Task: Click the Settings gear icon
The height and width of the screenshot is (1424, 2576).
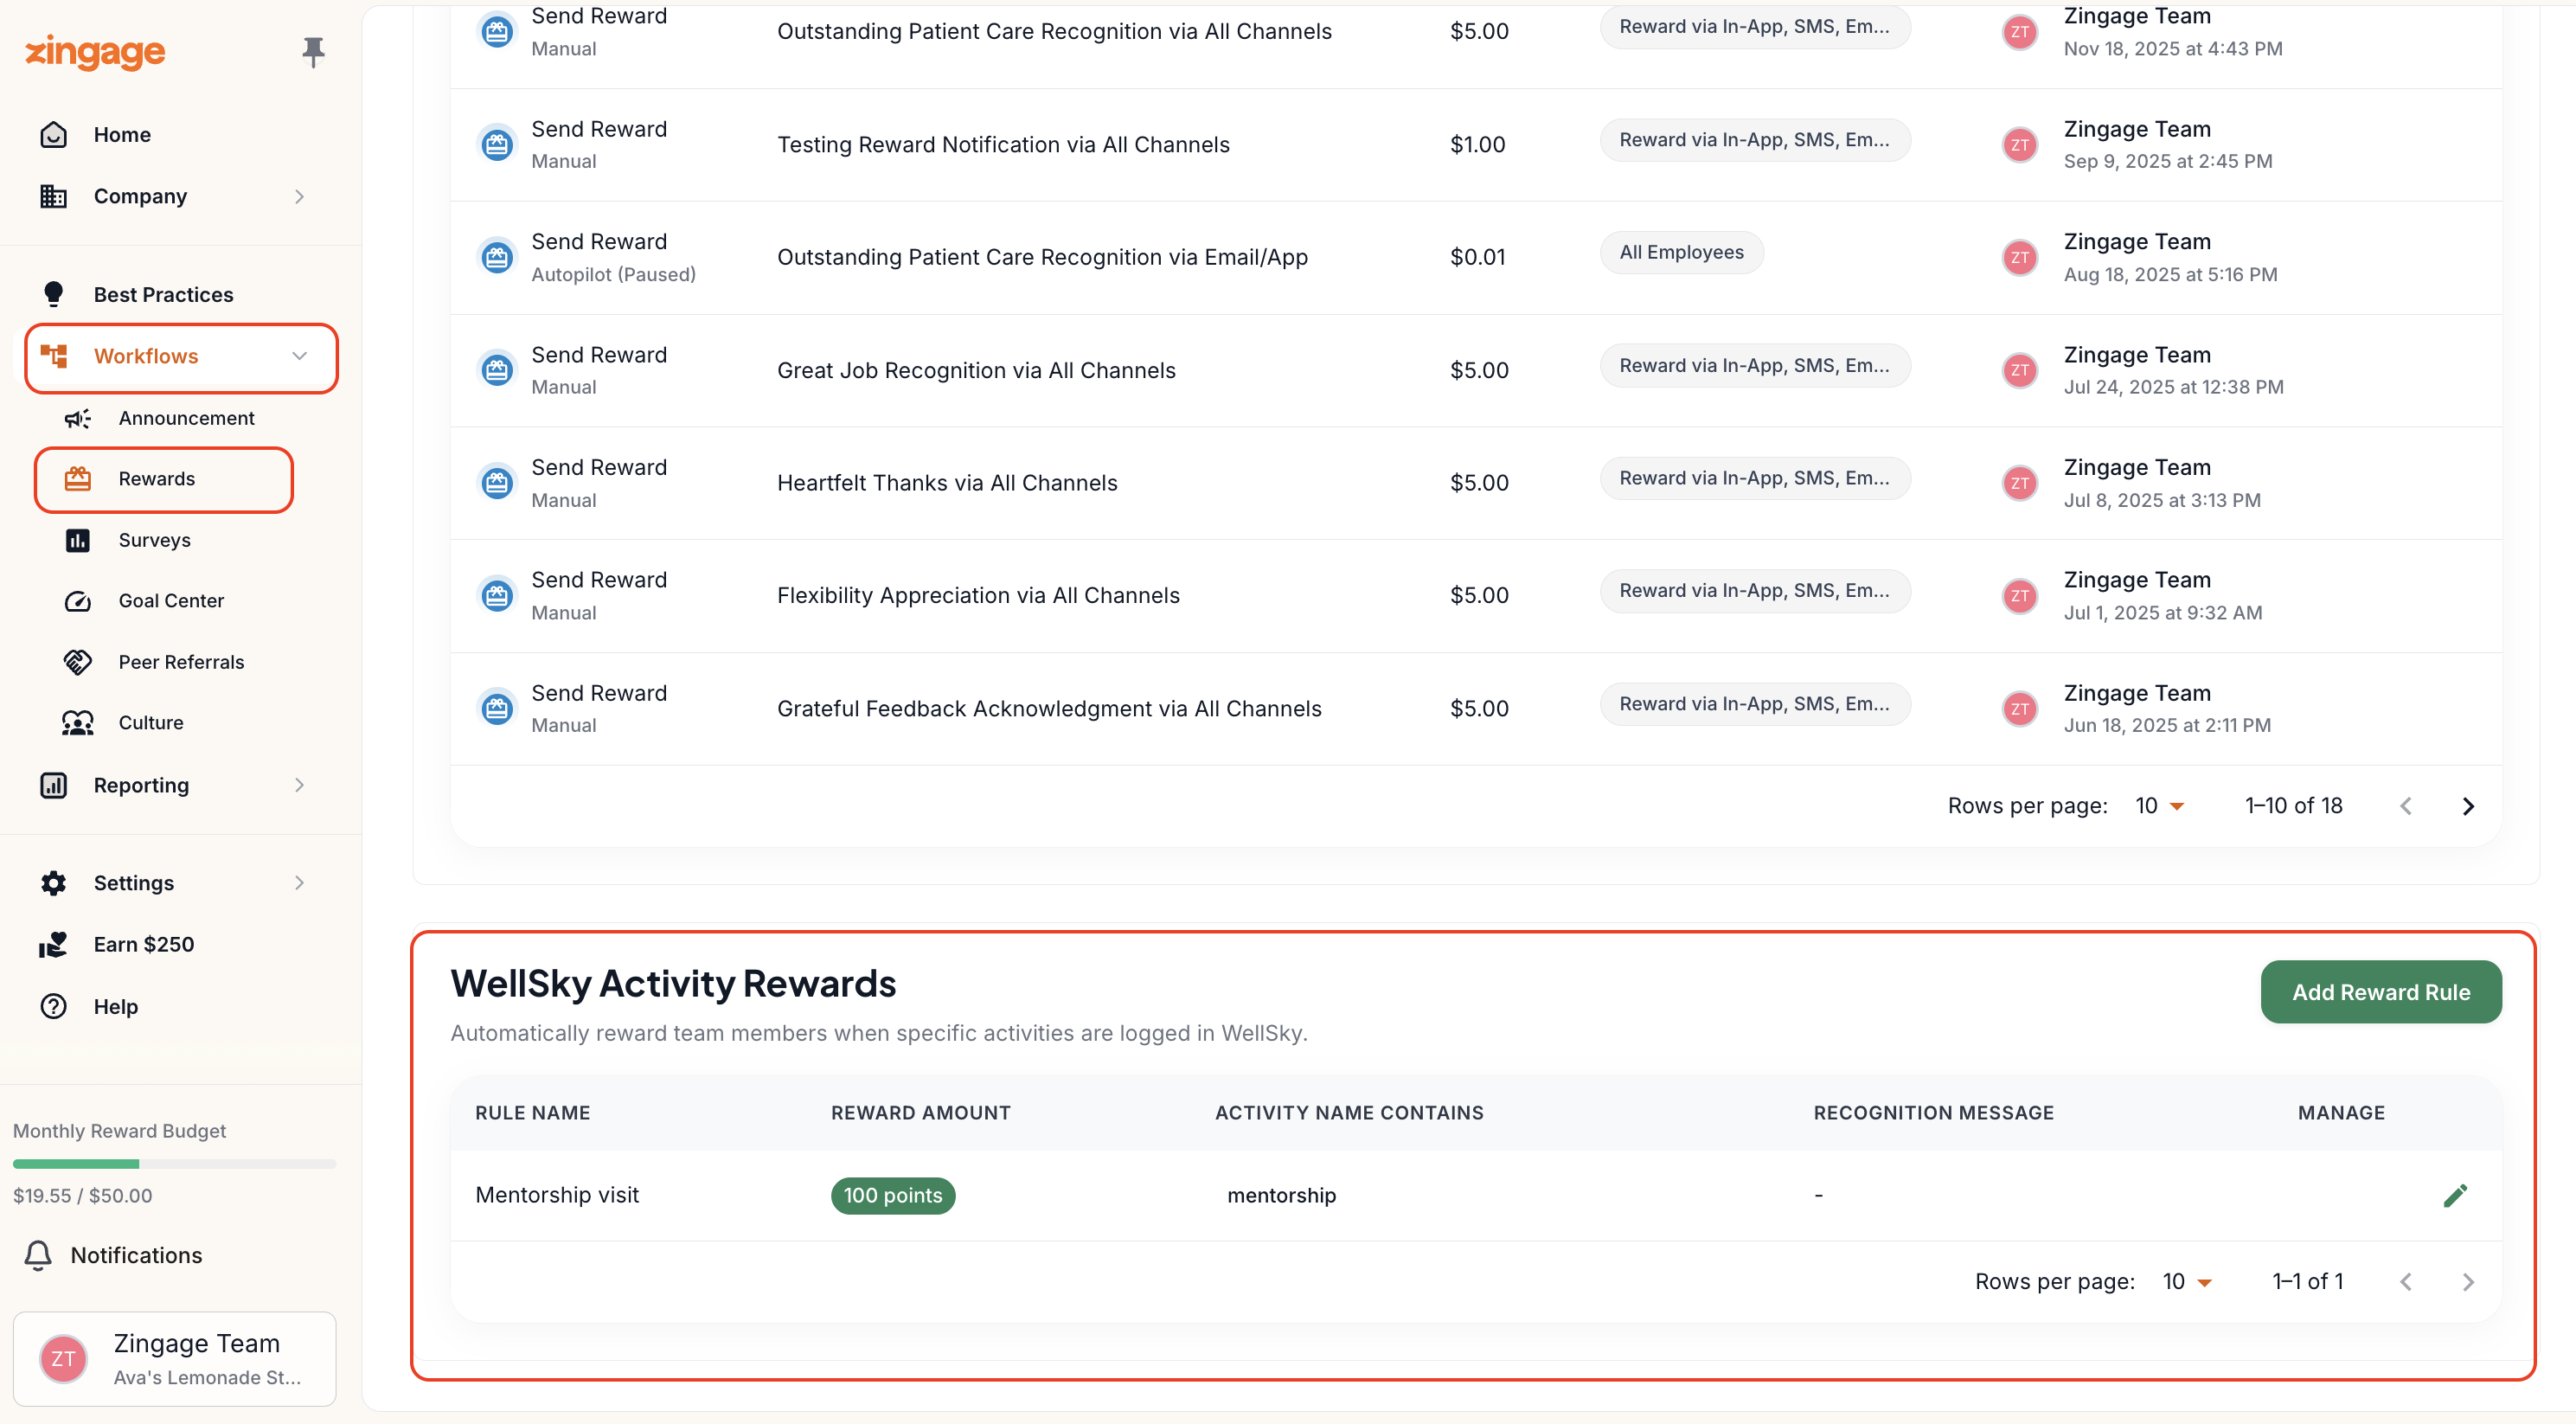Action: click(54, 884)
